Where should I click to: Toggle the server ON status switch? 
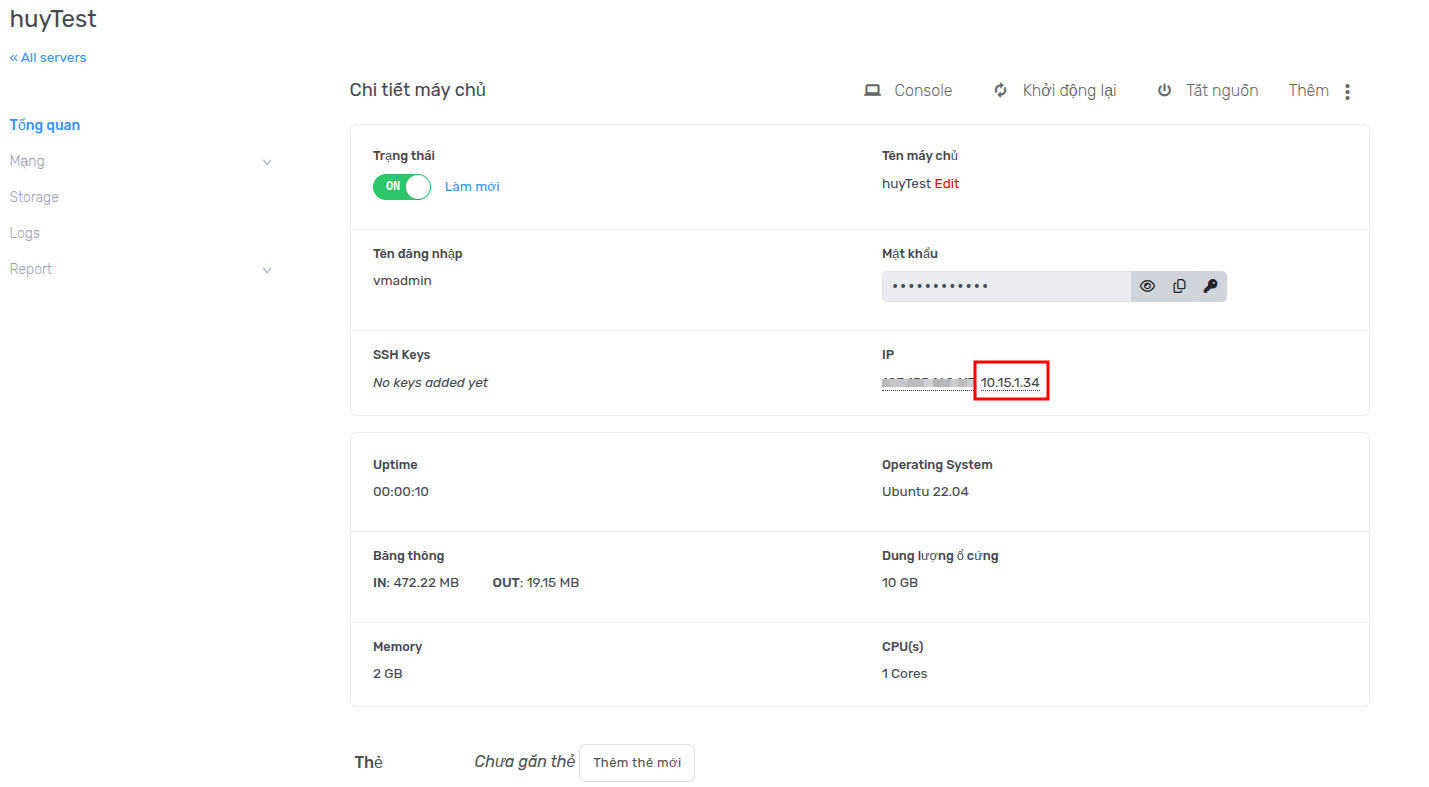click(x=402, y=187)
